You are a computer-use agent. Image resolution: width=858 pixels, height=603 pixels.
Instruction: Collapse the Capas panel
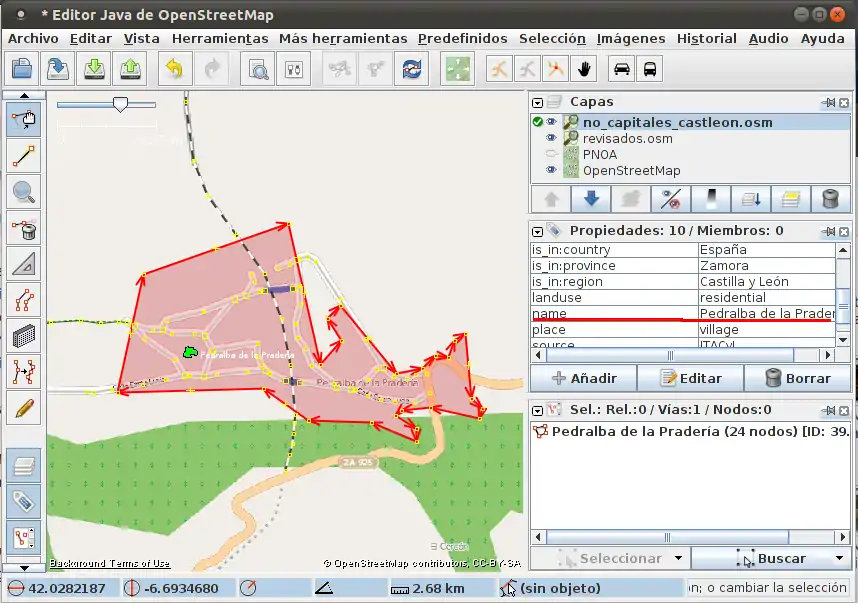click(x=538, y=102)
